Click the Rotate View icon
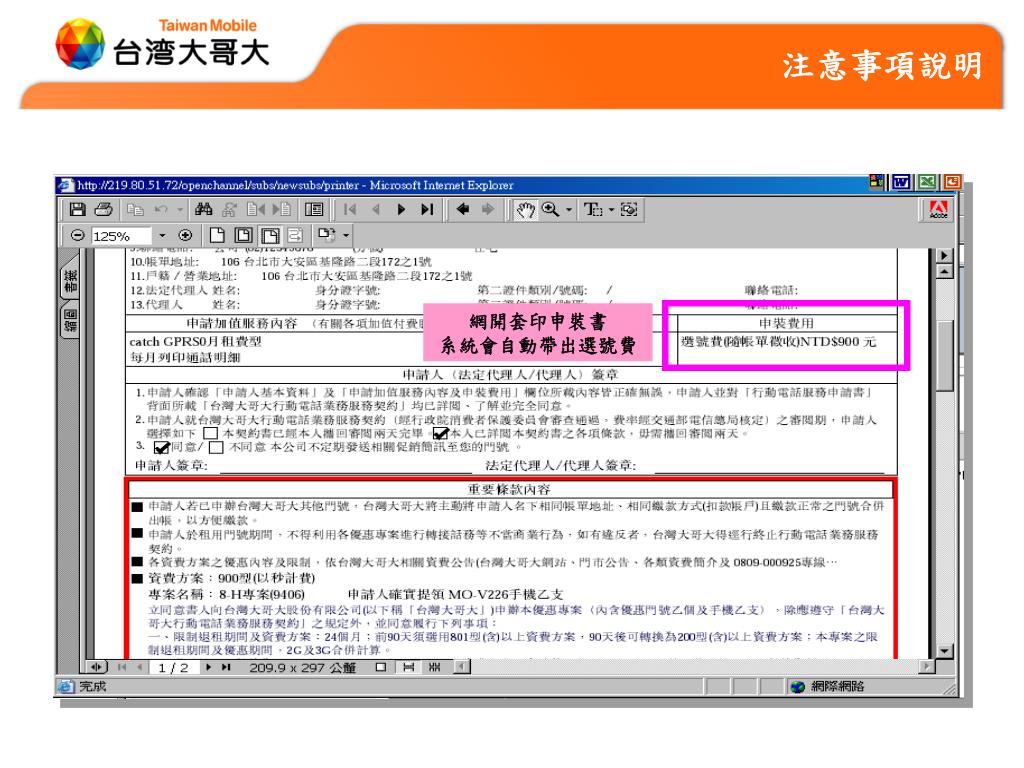The image size is (1024, 768). (x=327, y=234)
